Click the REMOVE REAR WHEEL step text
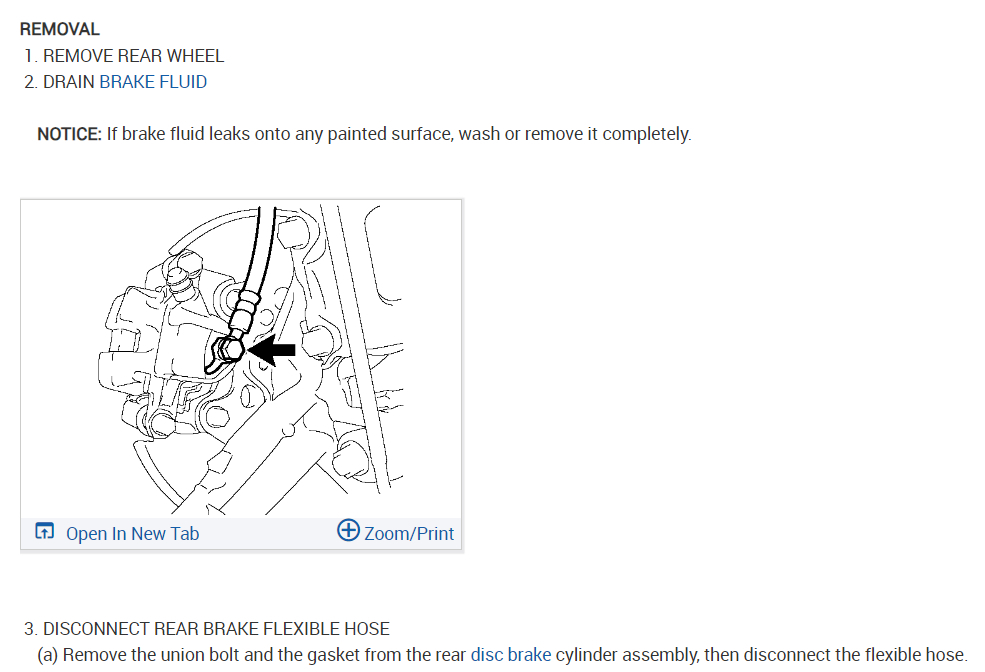Viewport: 985px width, 672px height. pyautogui.click(x=133, y=56)
